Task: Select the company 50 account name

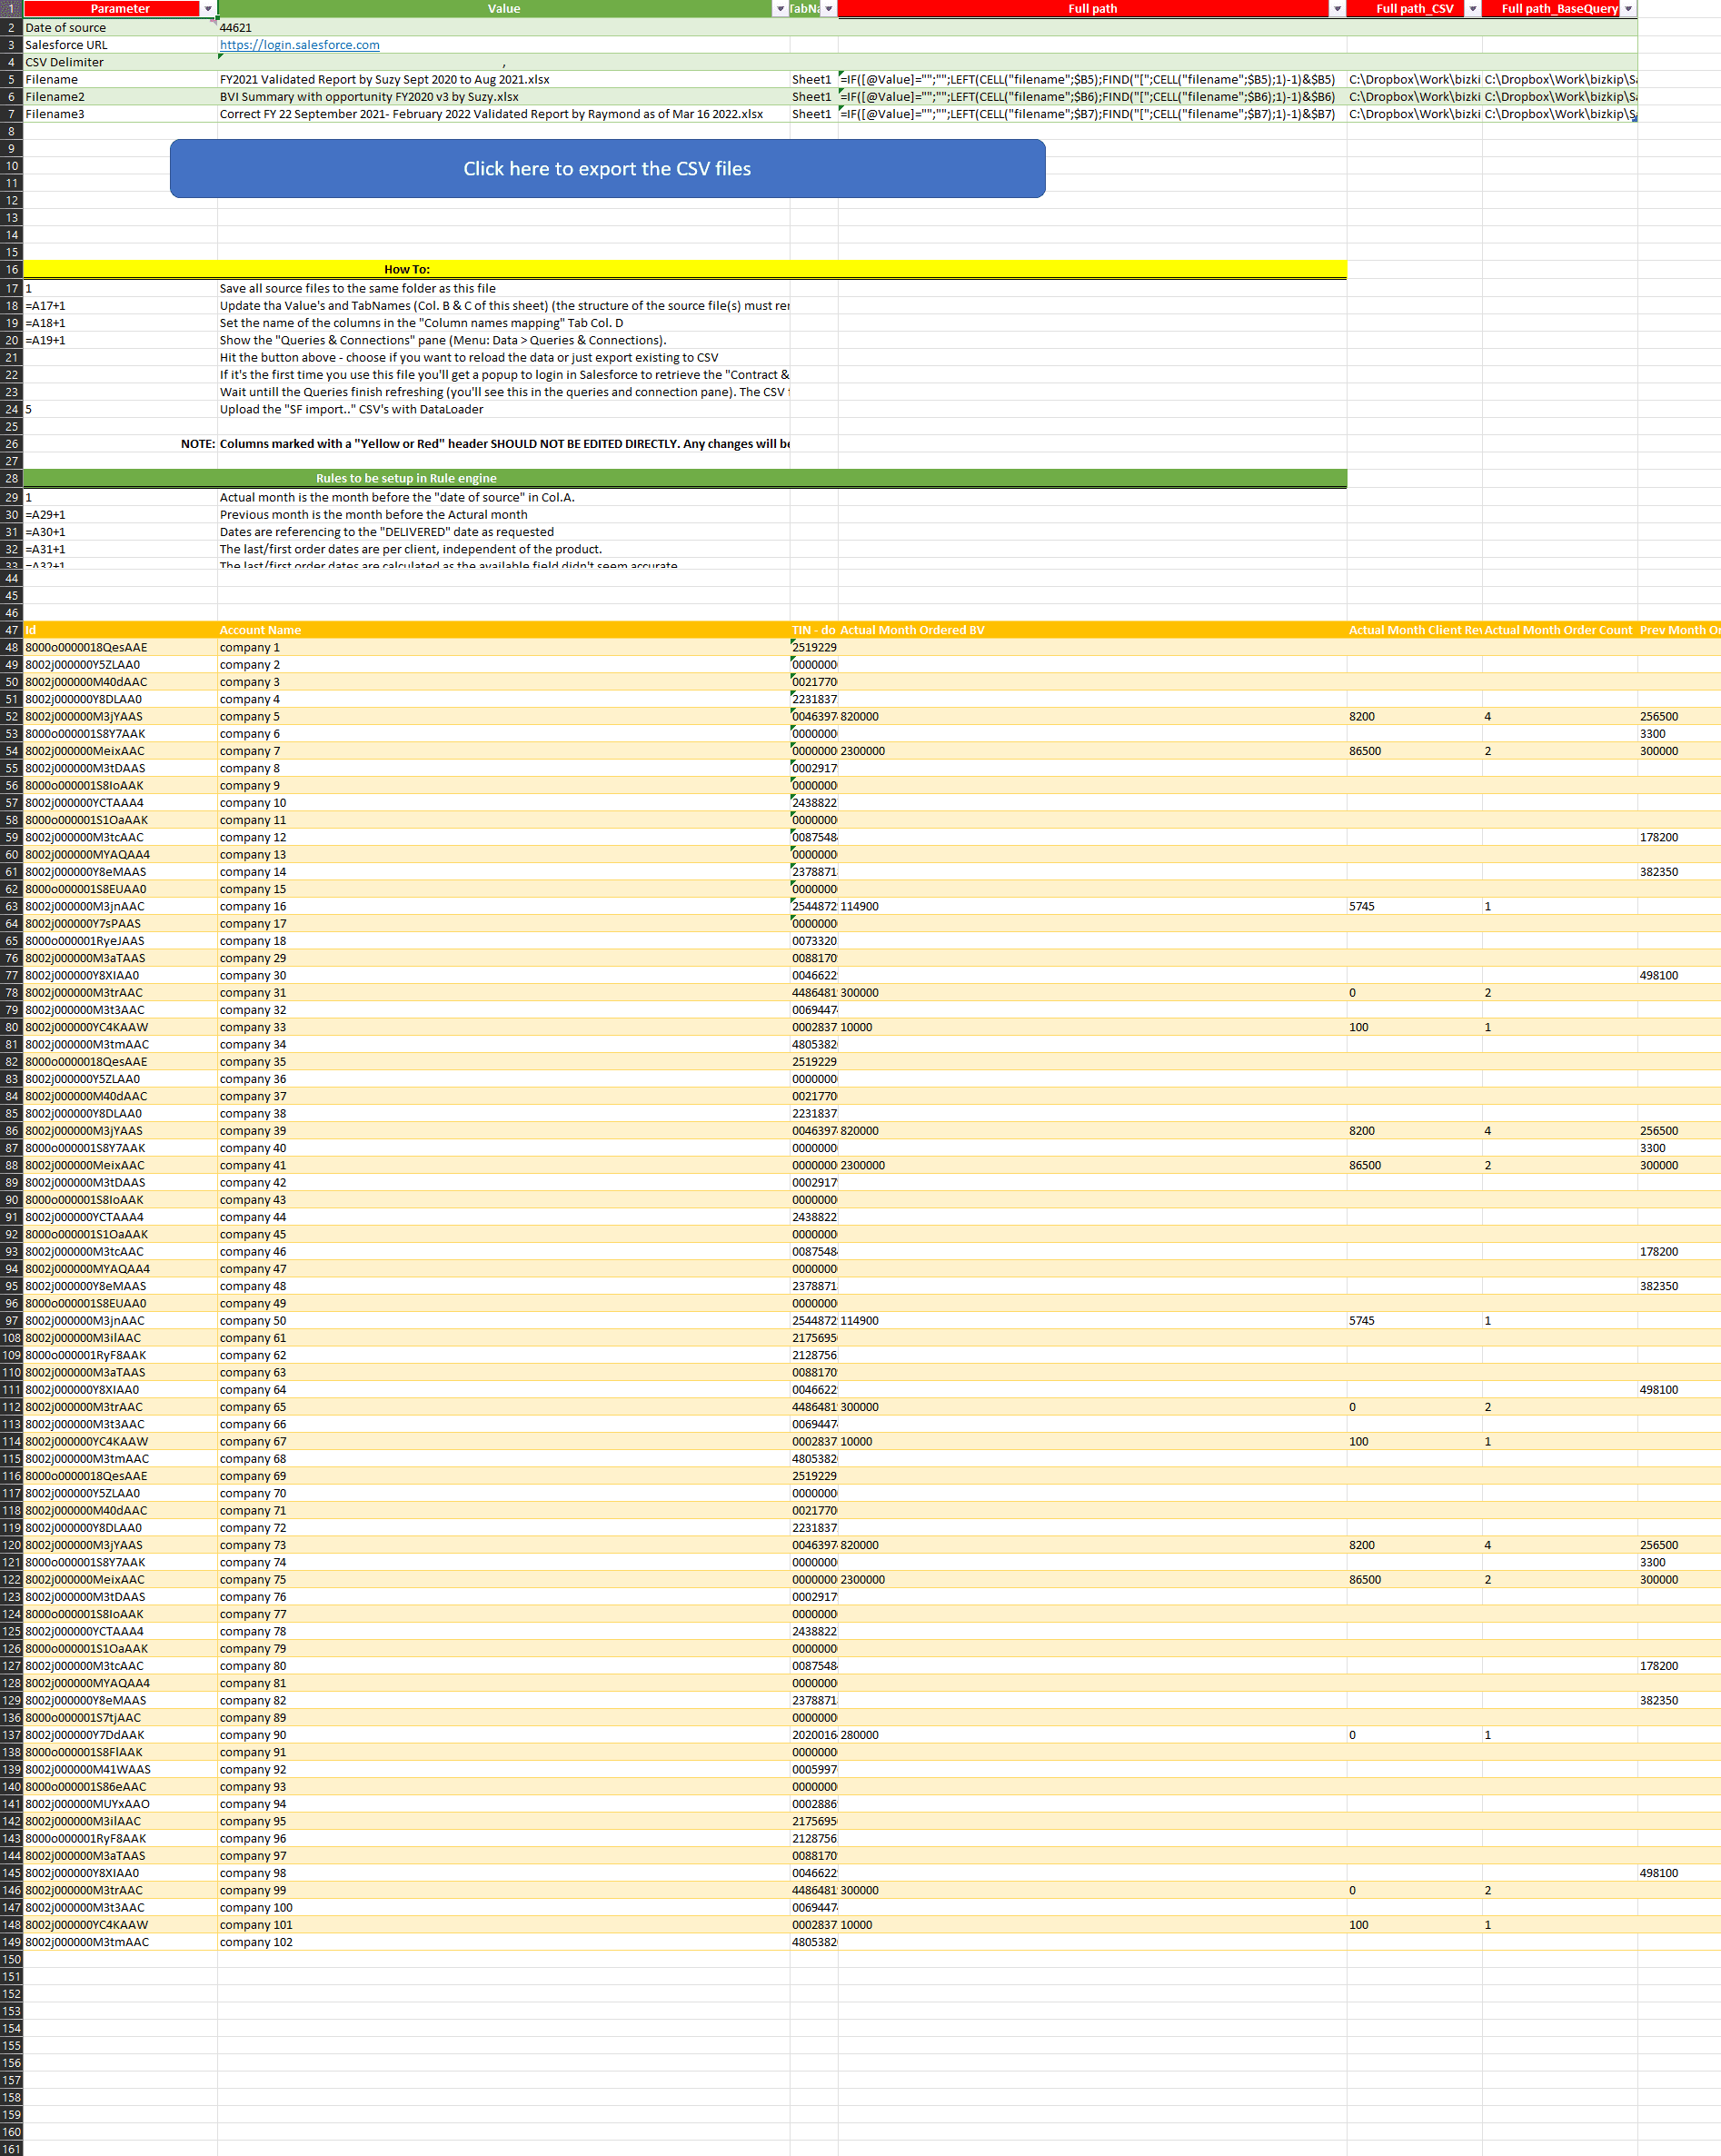Action: tap(504, 1320)
